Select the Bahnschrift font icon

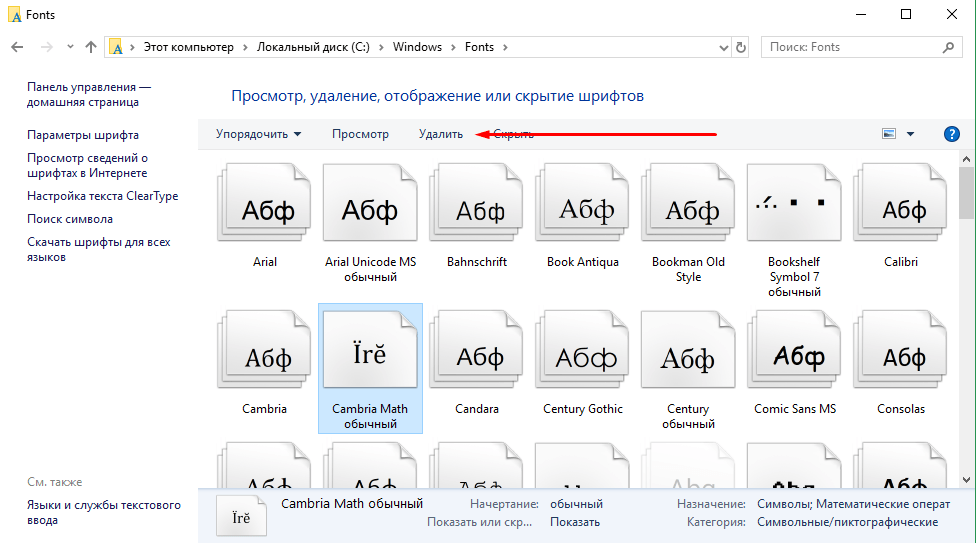476,203
